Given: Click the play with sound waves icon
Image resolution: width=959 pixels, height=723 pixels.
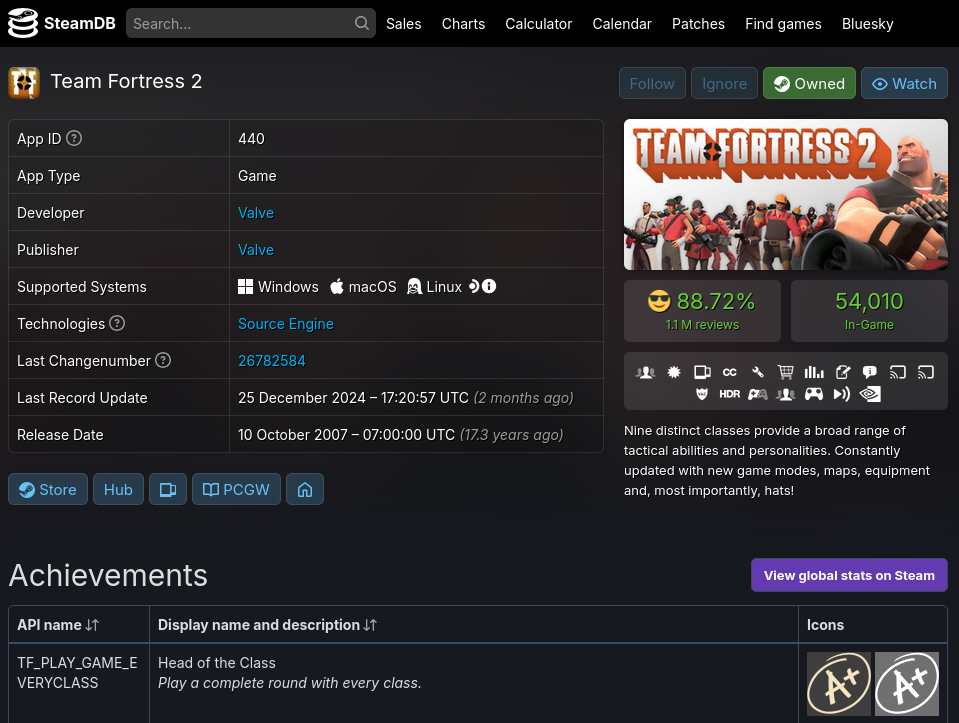Looking at the screenshot, I should (x=842, y=394).
